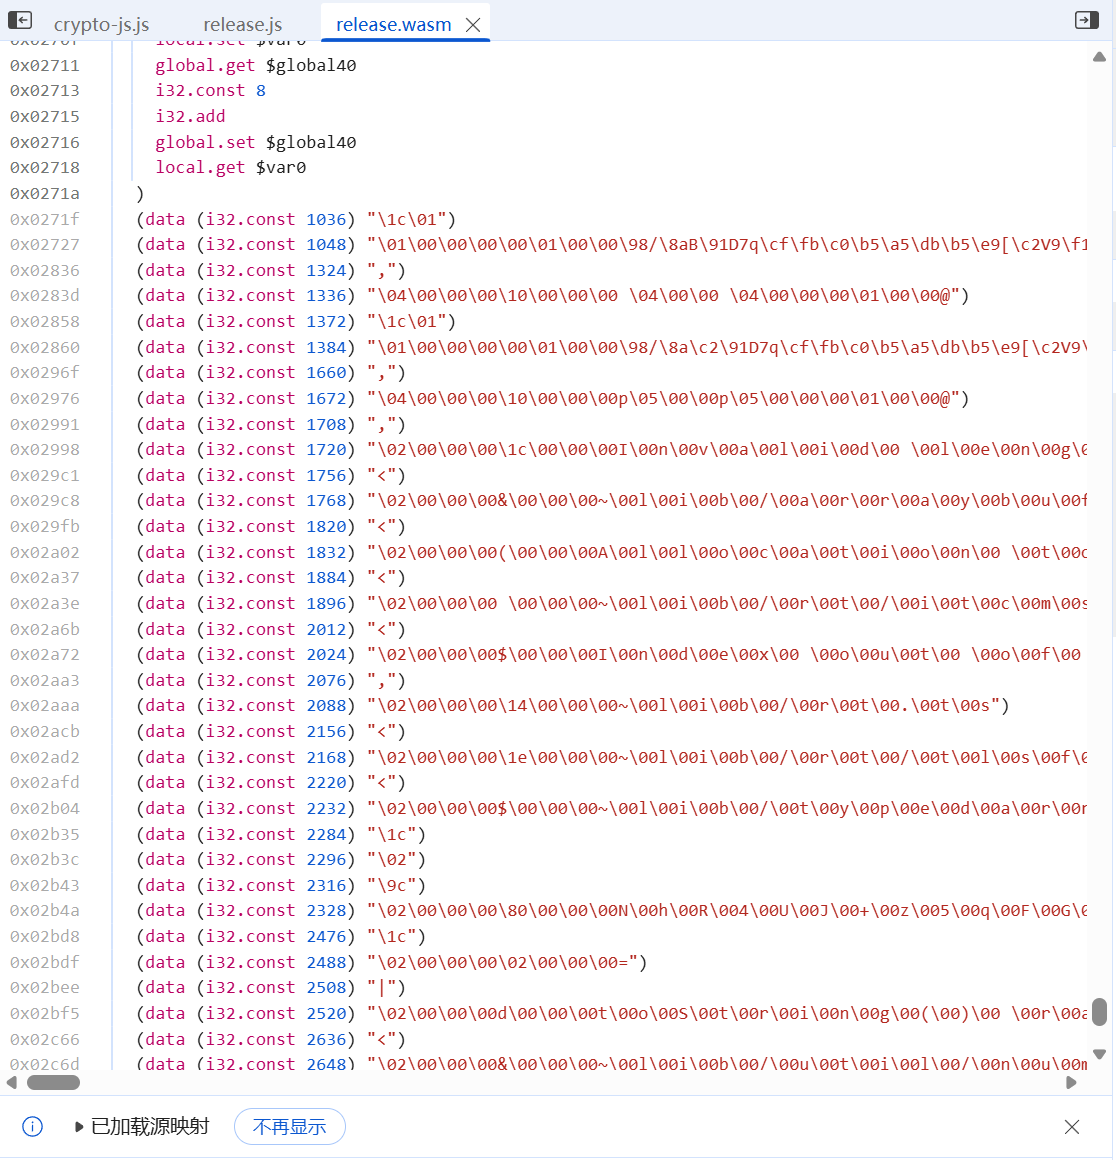Viewport: 1116px width, 1160px height.
Task: Toggle breakpoint at address 0x02711
Action: (x=45, y=65)
